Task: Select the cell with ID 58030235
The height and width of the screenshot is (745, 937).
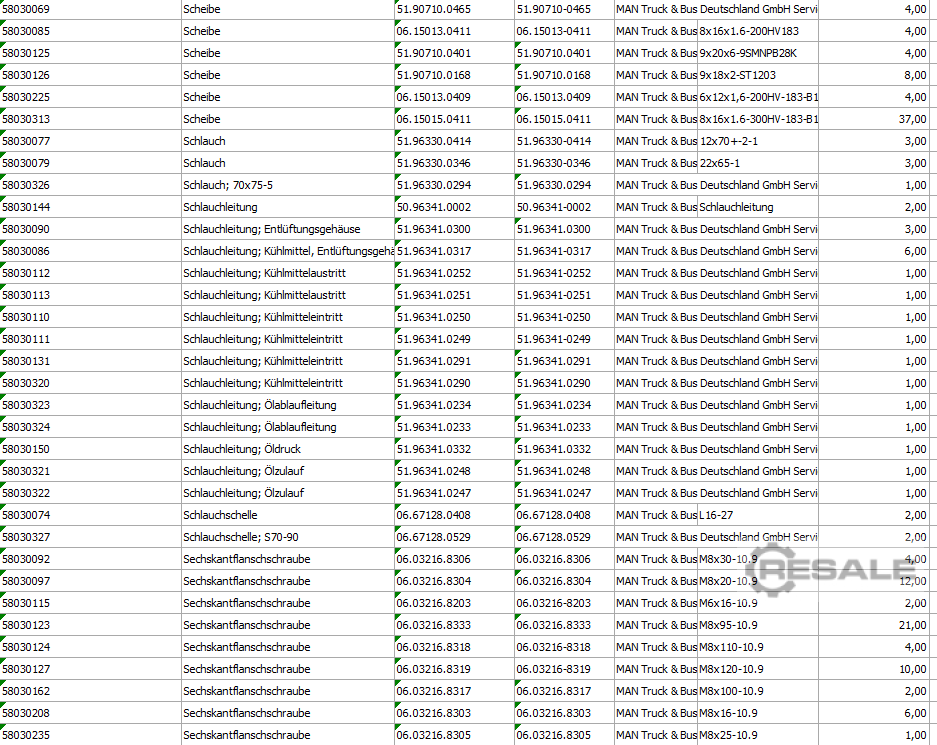Action: [90, 735]
